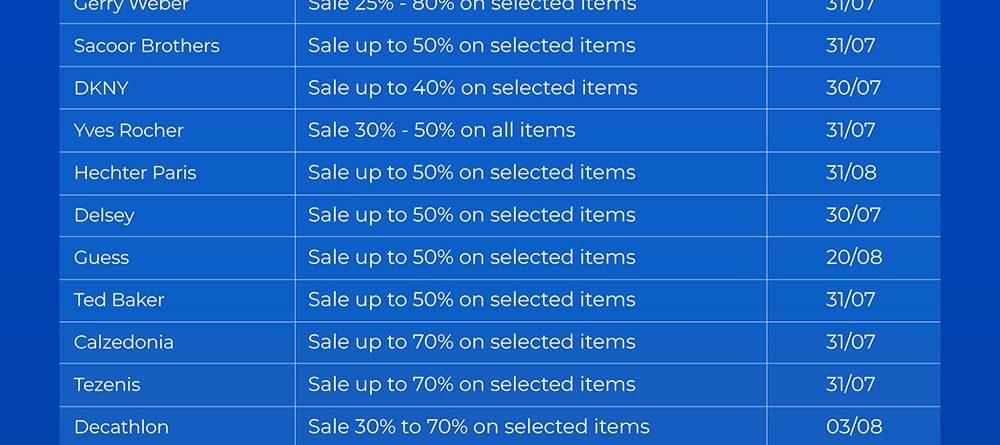
Task: Click Yves Rocher's 30% - 50% sale text
Action: tap(441, 131)
